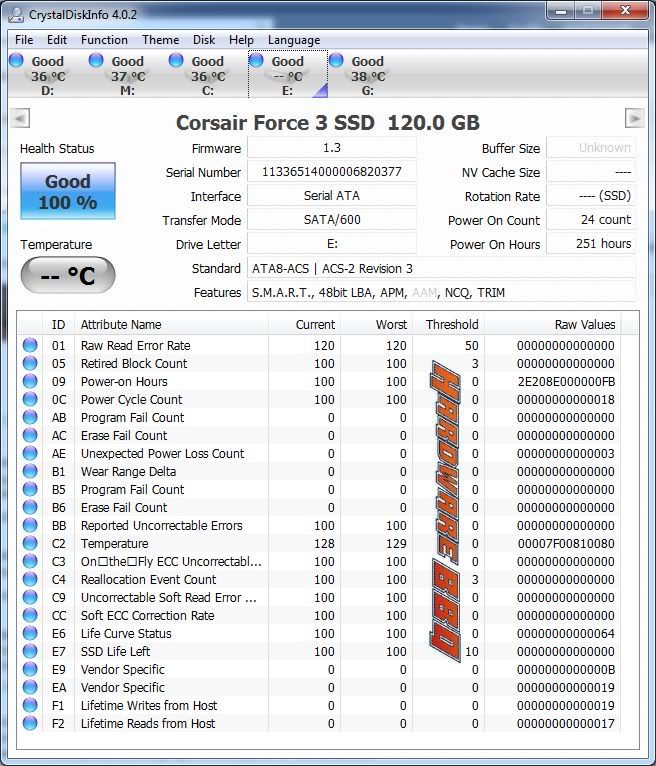656x766 pixels.
Task: Click raw value 00007F00810080
Action: 566,543
